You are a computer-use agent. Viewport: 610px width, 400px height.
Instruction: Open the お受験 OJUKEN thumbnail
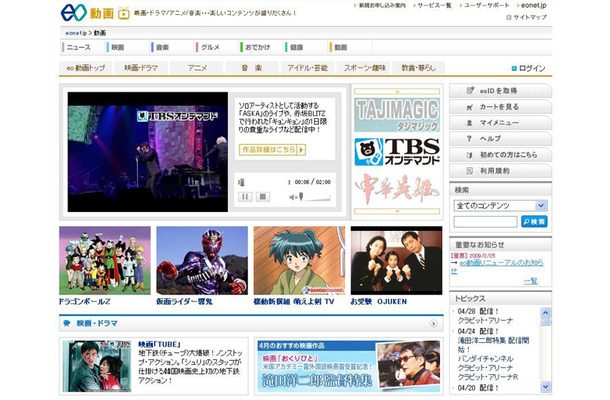point(396,260)
